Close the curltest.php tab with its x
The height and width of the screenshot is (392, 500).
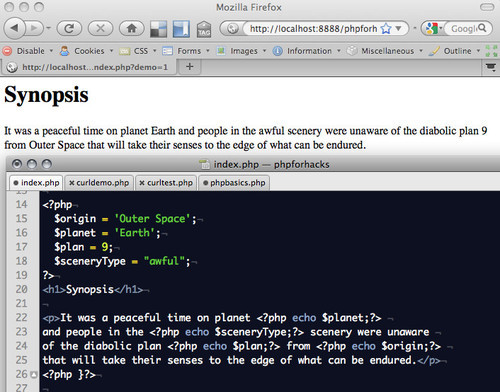142,183
